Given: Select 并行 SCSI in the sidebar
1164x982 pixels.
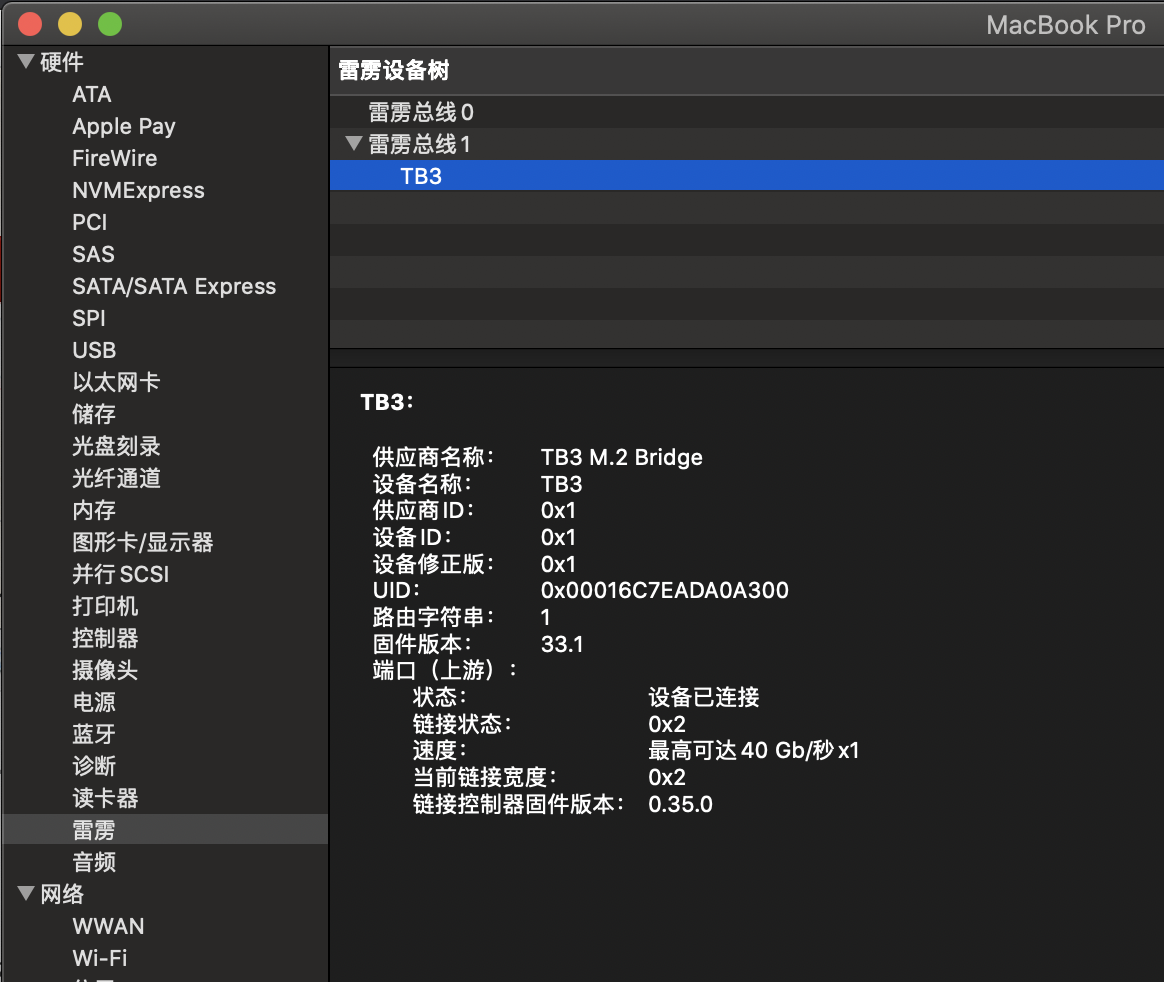Looking at the screenshot, I should point(120,573).
